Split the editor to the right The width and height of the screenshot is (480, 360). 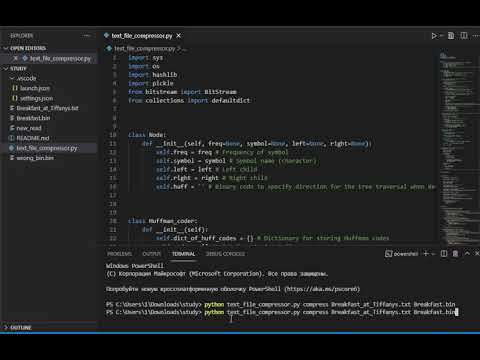(464, 36)
